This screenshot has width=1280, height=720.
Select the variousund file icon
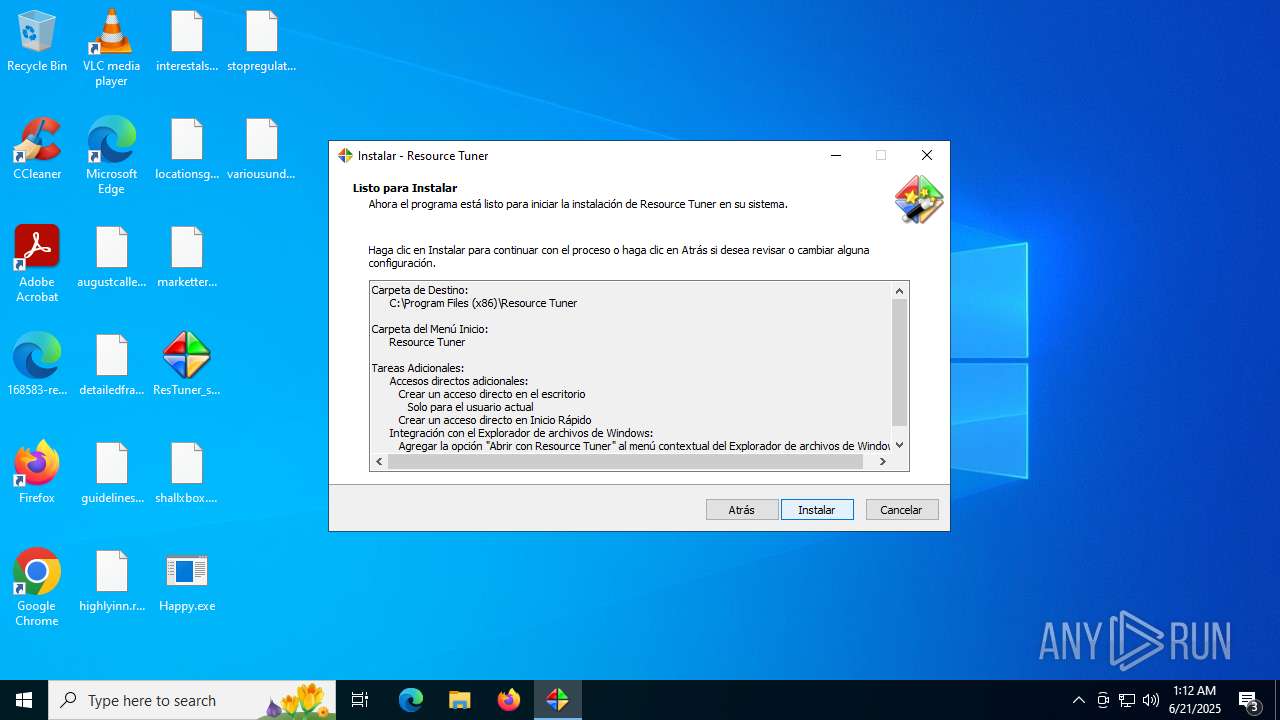point(262,148)
